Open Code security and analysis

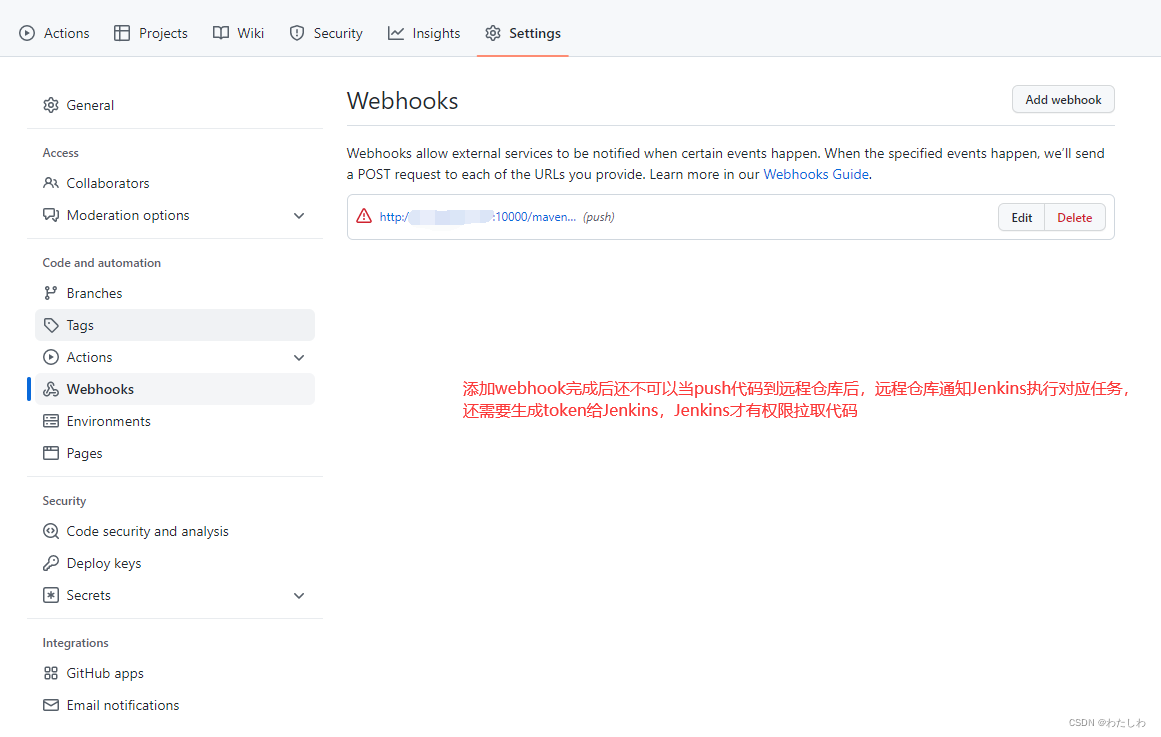tap(175, 531)
